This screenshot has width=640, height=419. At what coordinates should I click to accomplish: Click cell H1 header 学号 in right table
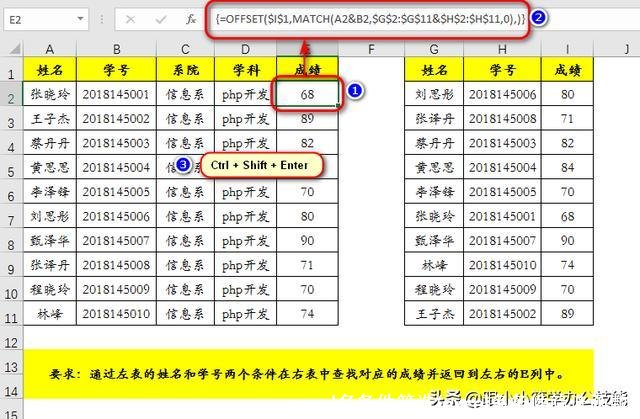tap(502, 69)
